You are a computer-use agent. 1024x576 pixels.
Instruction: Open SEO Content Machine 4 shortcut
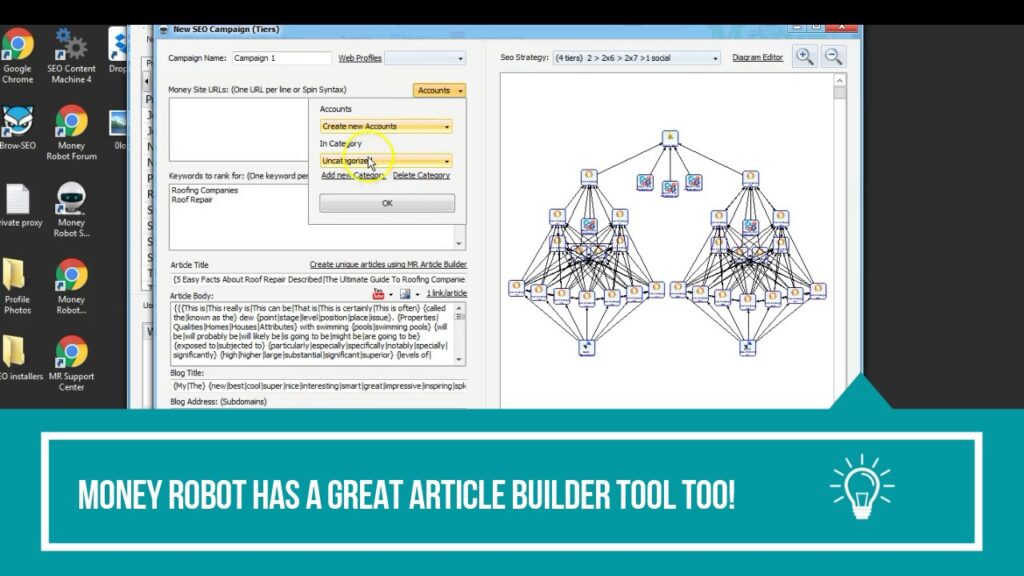pyautogui.click(x=71, y=56)
